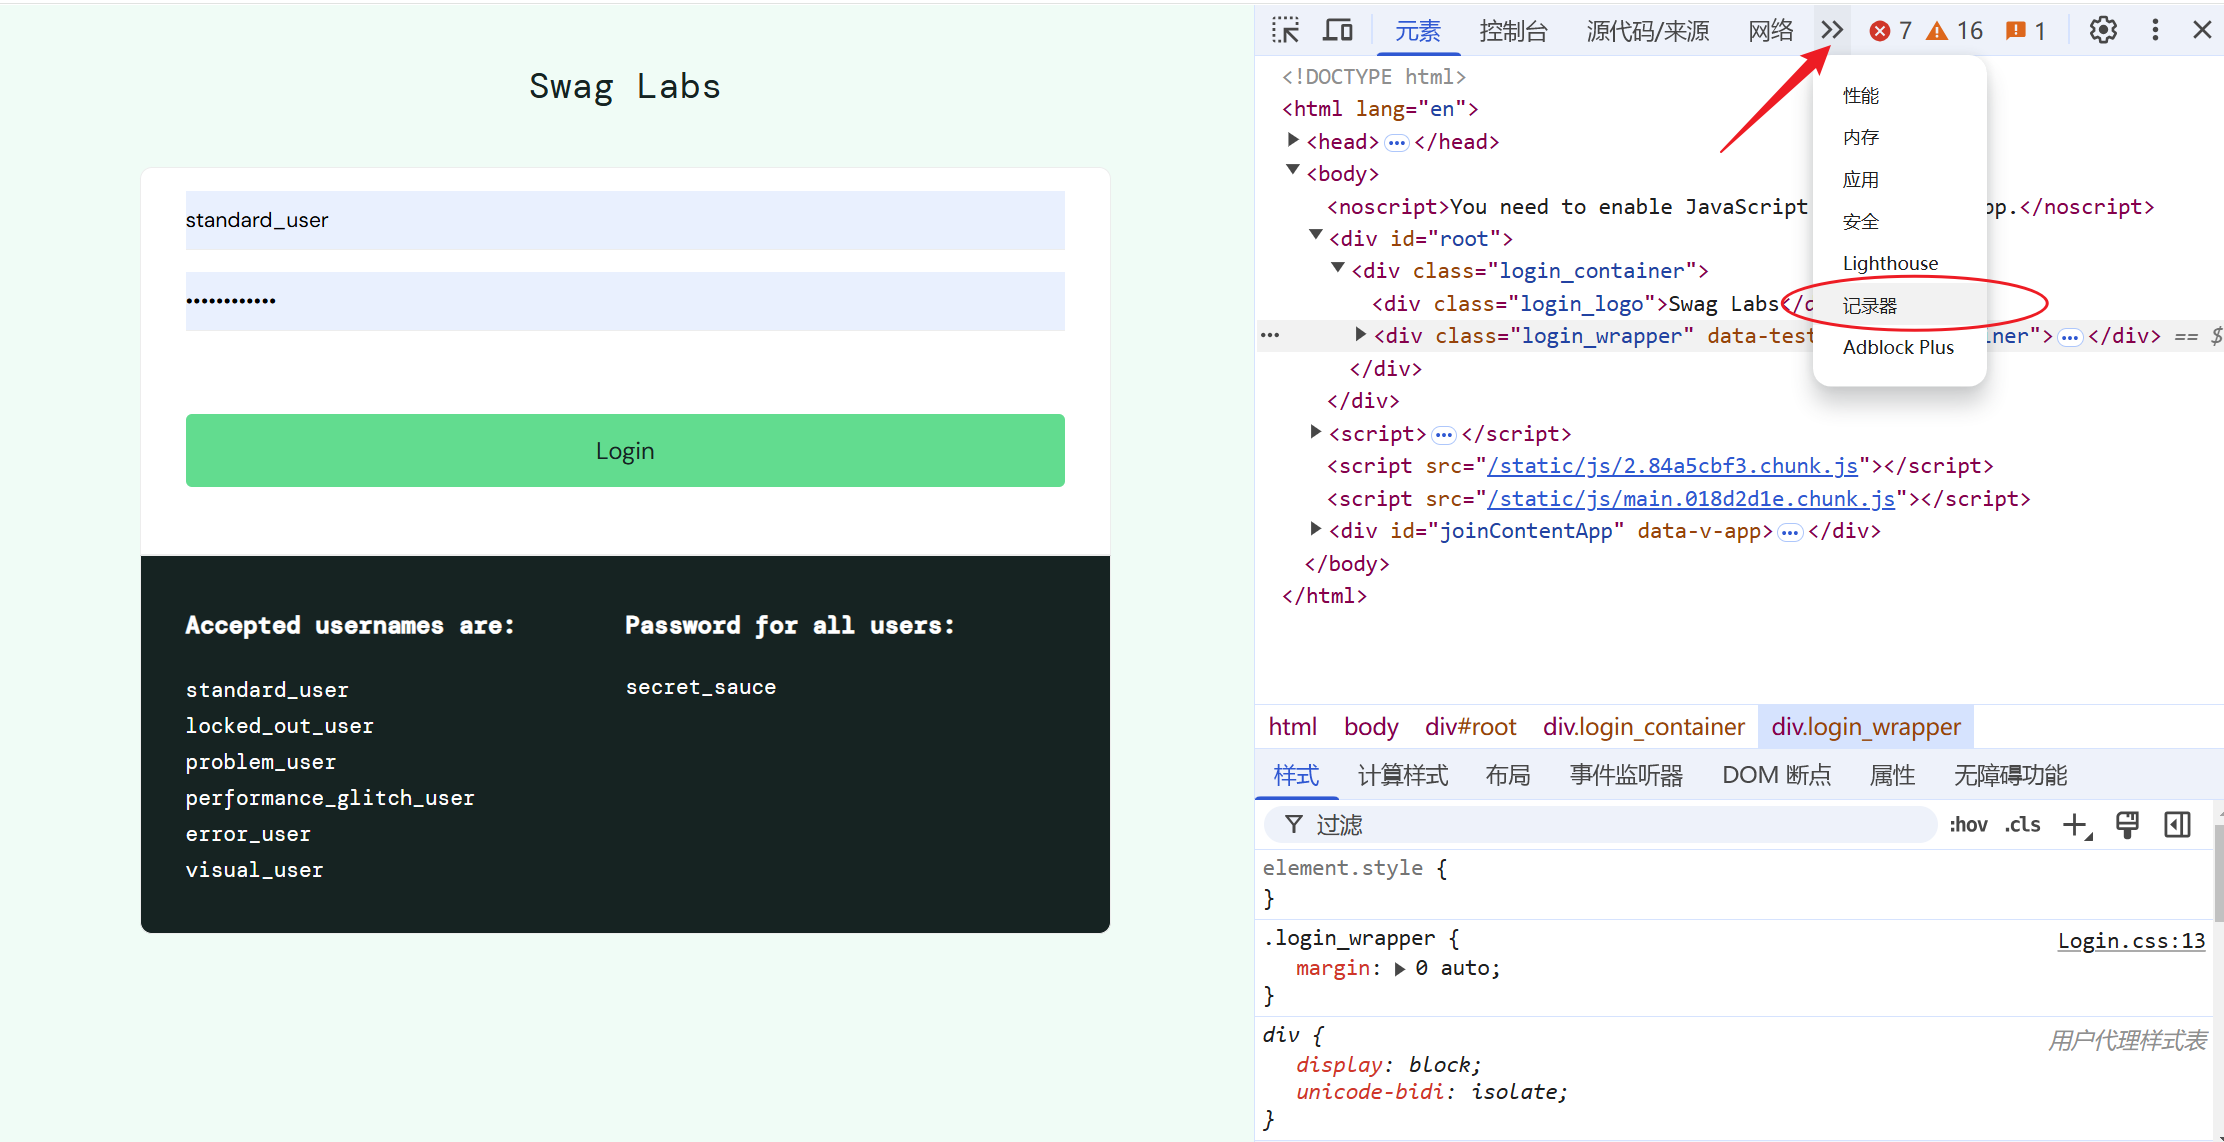
Task: Select html in the breadcrumb bar
Action: tap(1292, 727)
